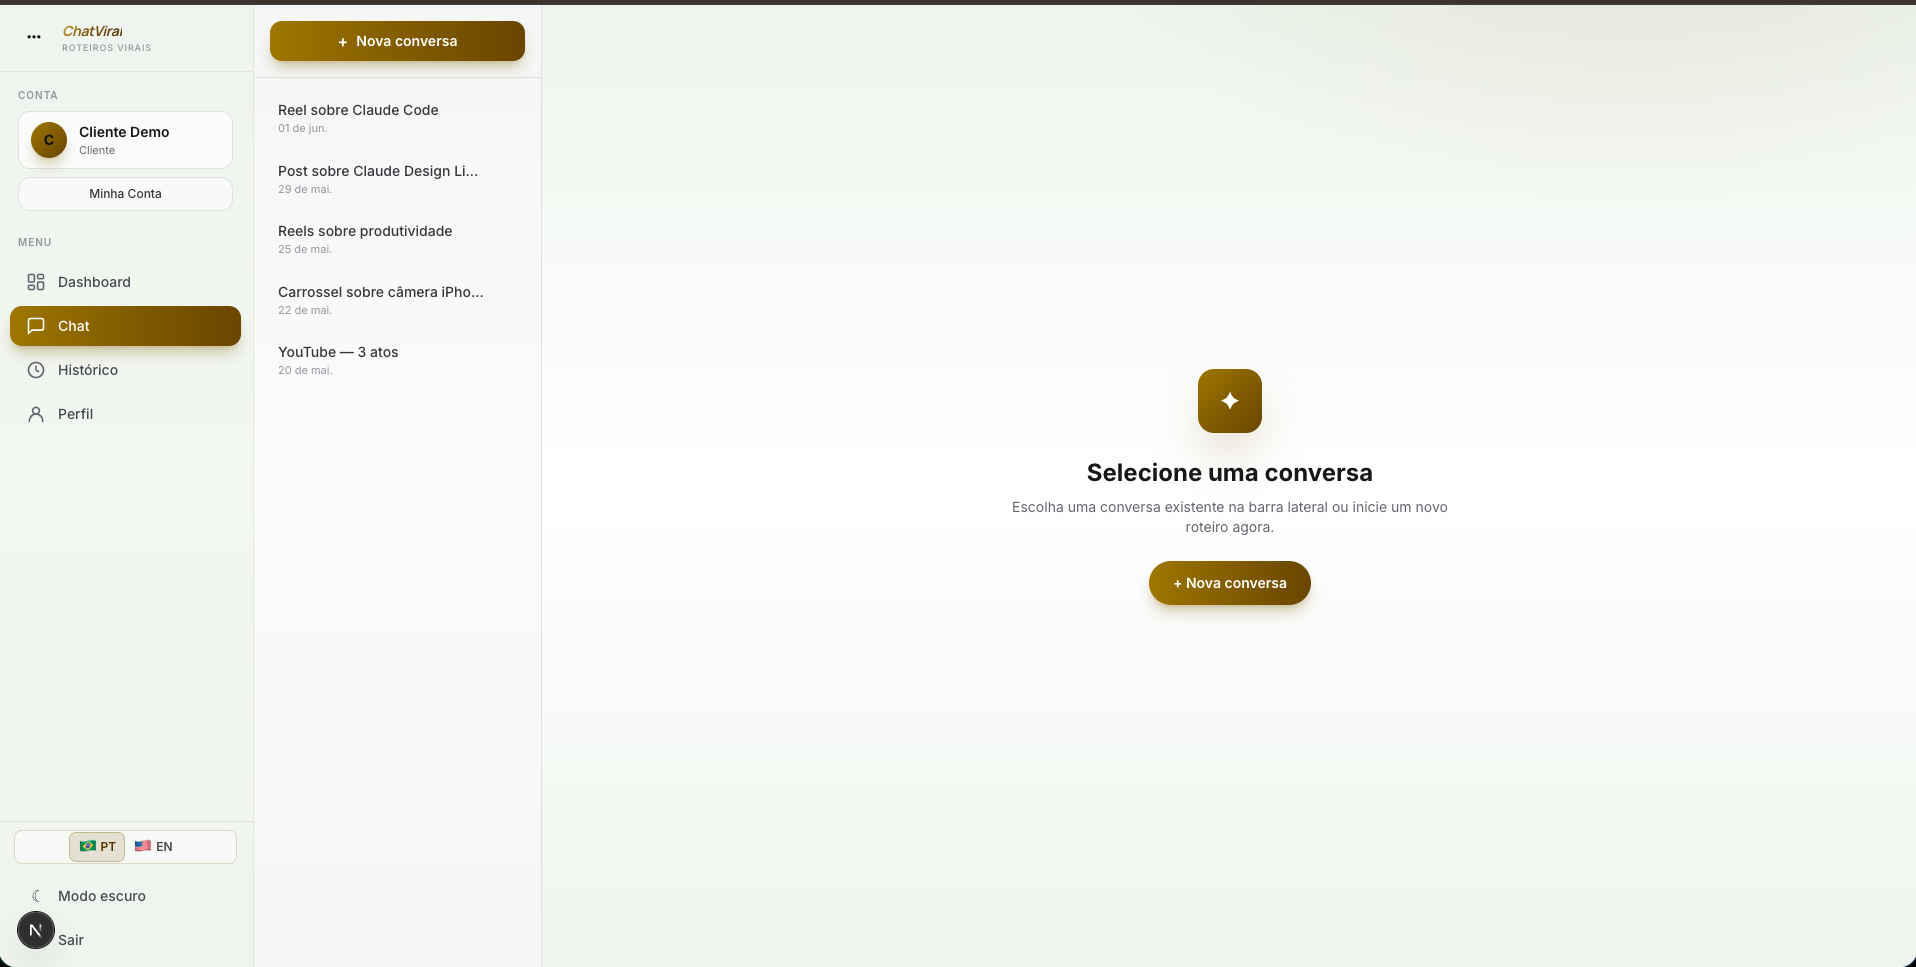
Task: Click the Dashboard grid icon
Action: click(36, 282)
